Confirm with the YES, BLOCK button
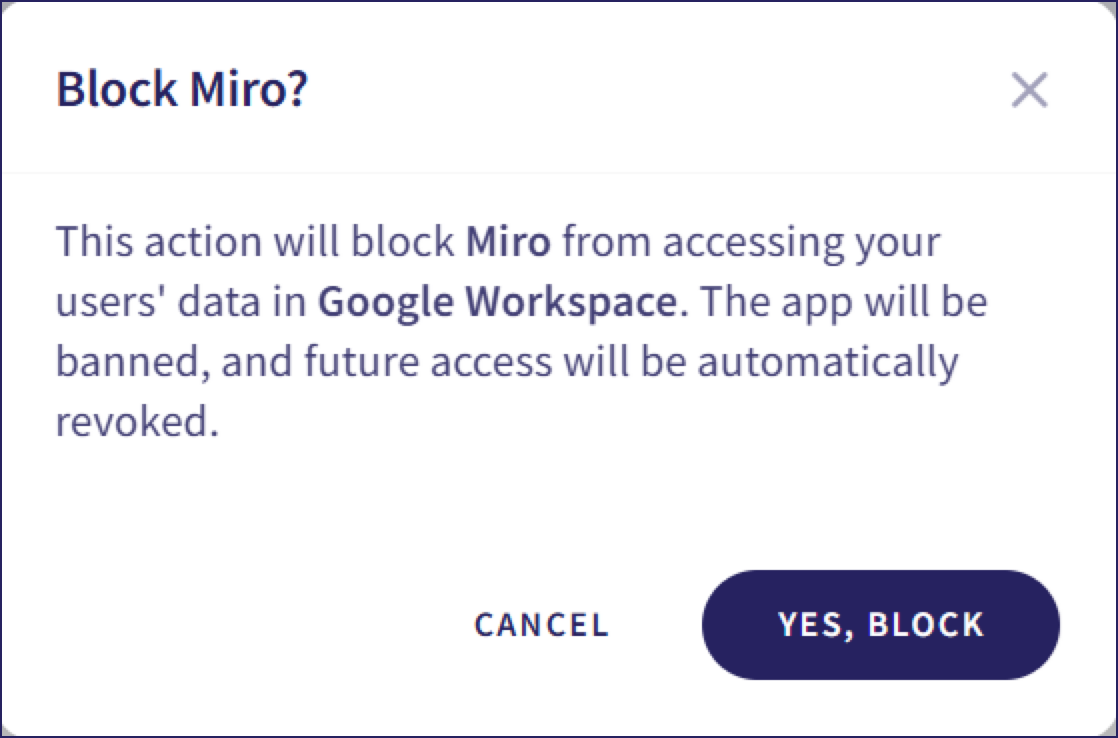 coord(881,625)
